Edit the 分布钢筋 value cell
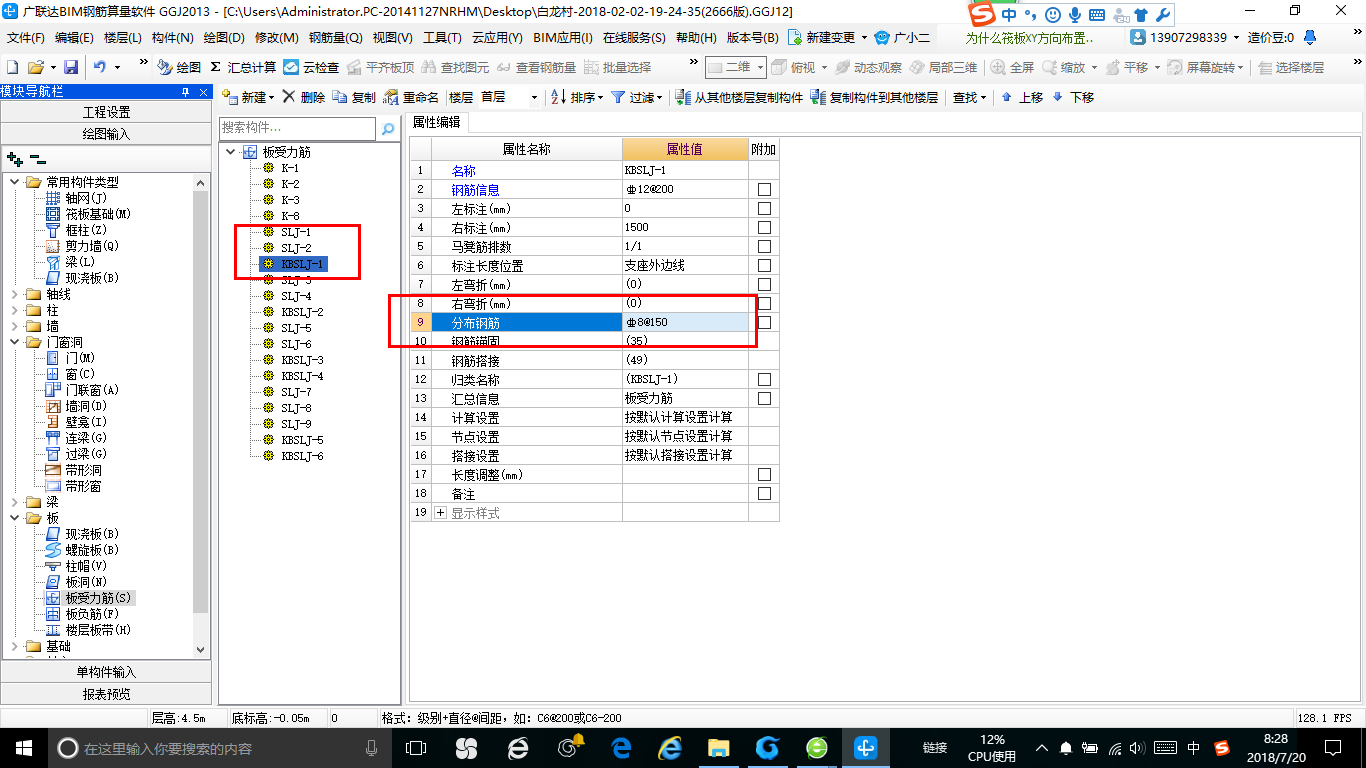Viewport: 1366px width, 768px height. click(685, 323)
